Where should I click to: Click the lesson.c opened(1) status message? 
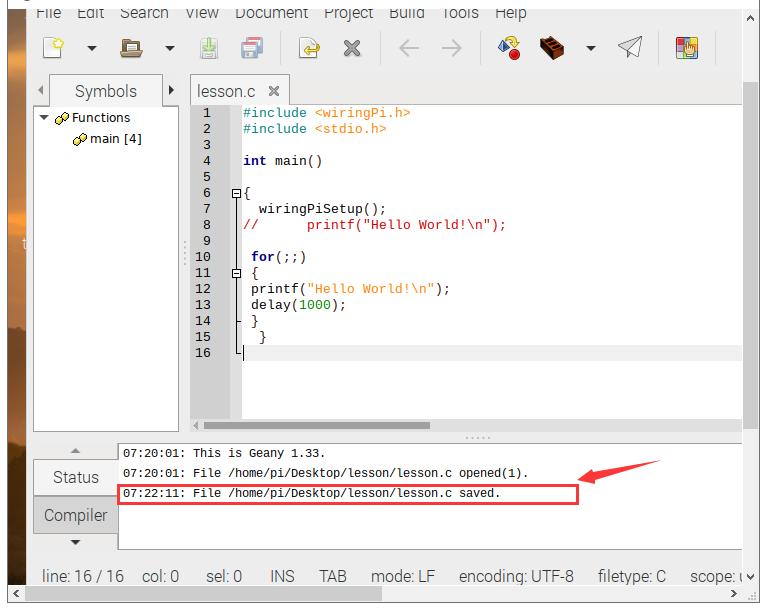tap(326, 474)
